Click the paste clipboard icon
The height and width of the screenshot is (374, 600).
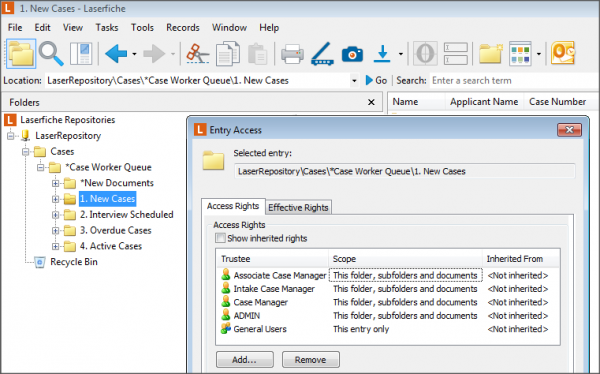point(258,54)
